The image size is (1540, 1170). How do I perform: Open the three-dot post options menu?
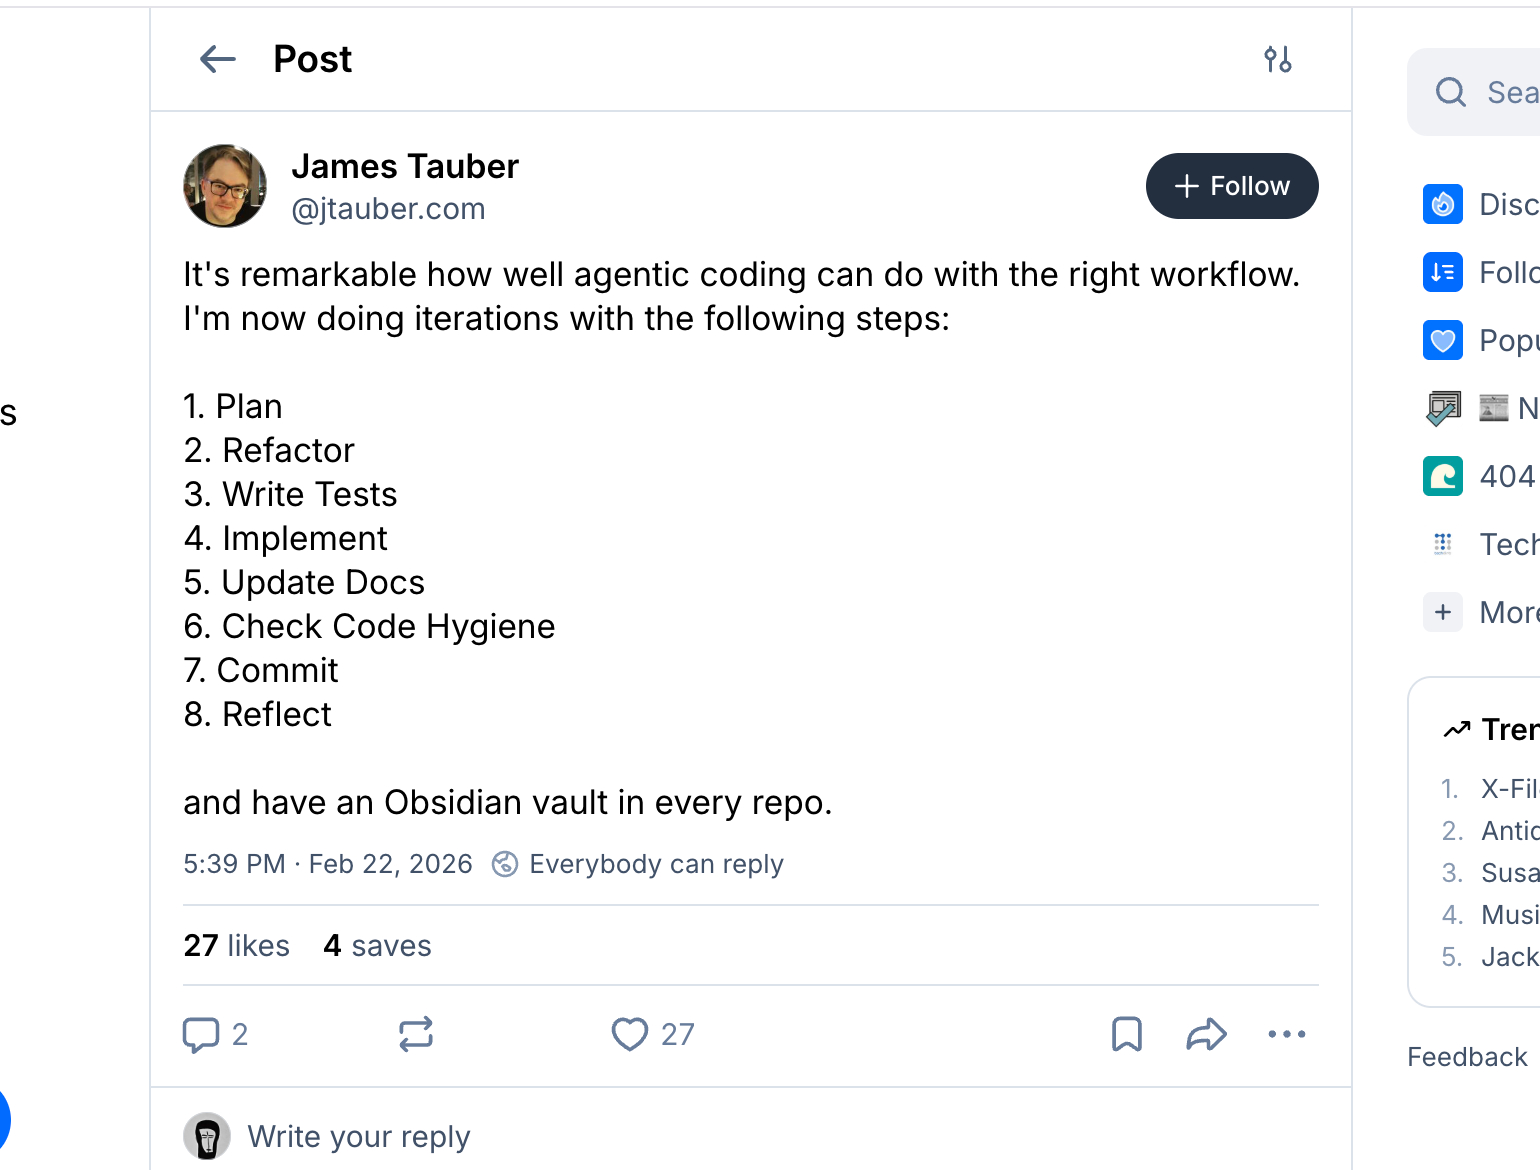1286,1035
